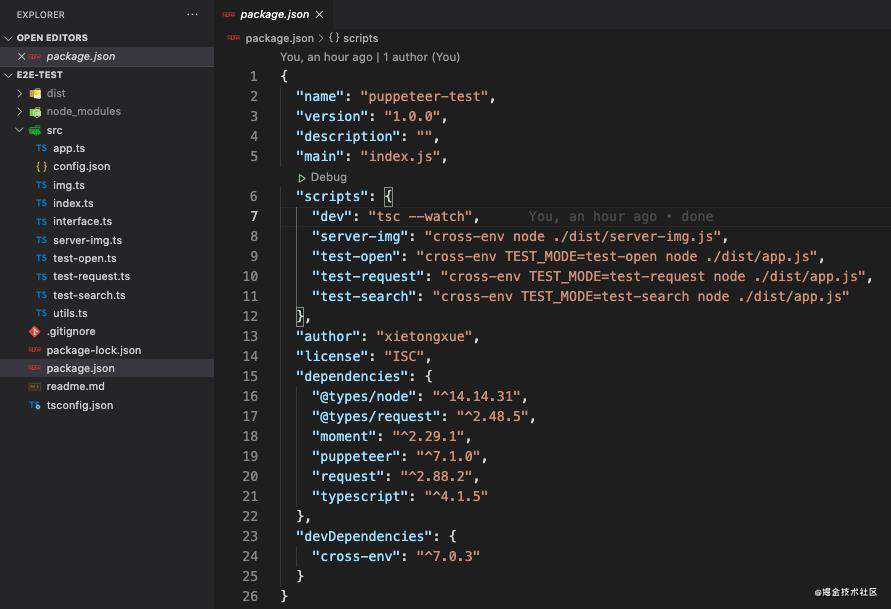
Task: Open tsconfig.json from the file tree
Action: [x=80, y=405]
